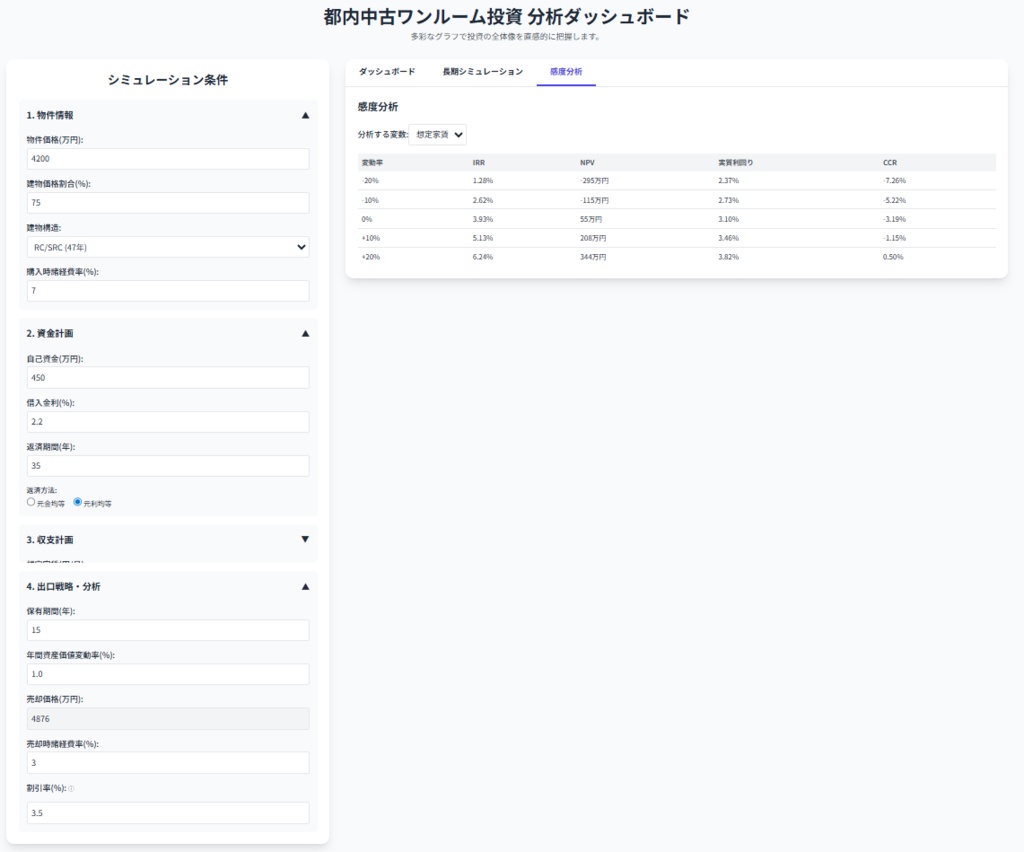
Task: Click the NPV value 344万円
Action: [593, 257]
